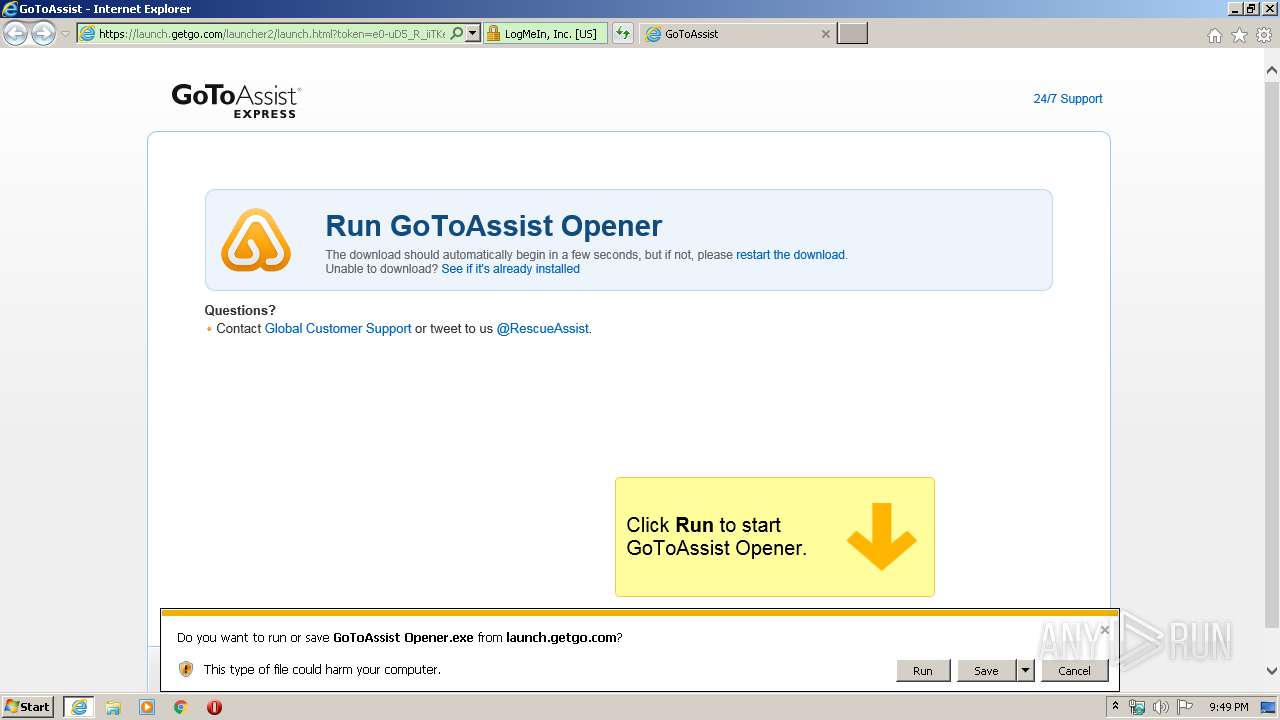Screen dimensions: 1280x720
Task: Click the 9:49 PM clock
Action: [1228, 707]
